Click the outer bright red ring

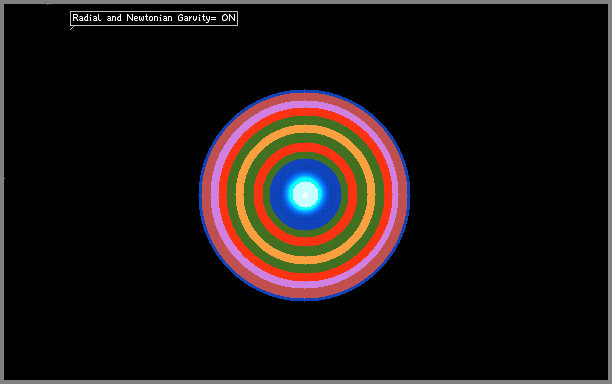305,112
